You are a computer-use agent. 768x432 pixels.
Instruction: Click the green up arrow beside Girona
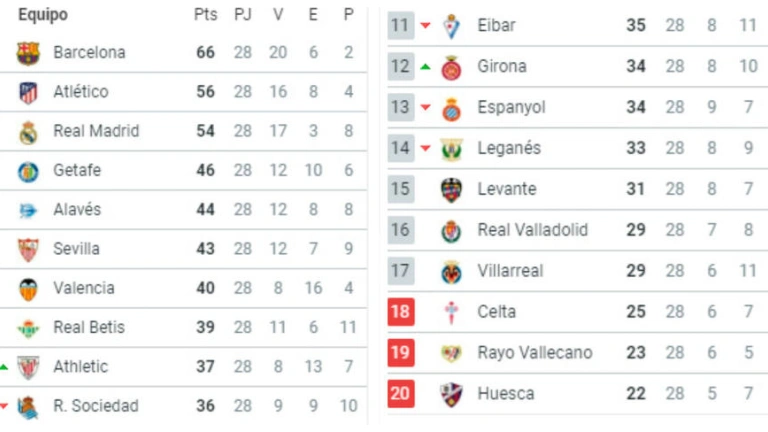425,67
